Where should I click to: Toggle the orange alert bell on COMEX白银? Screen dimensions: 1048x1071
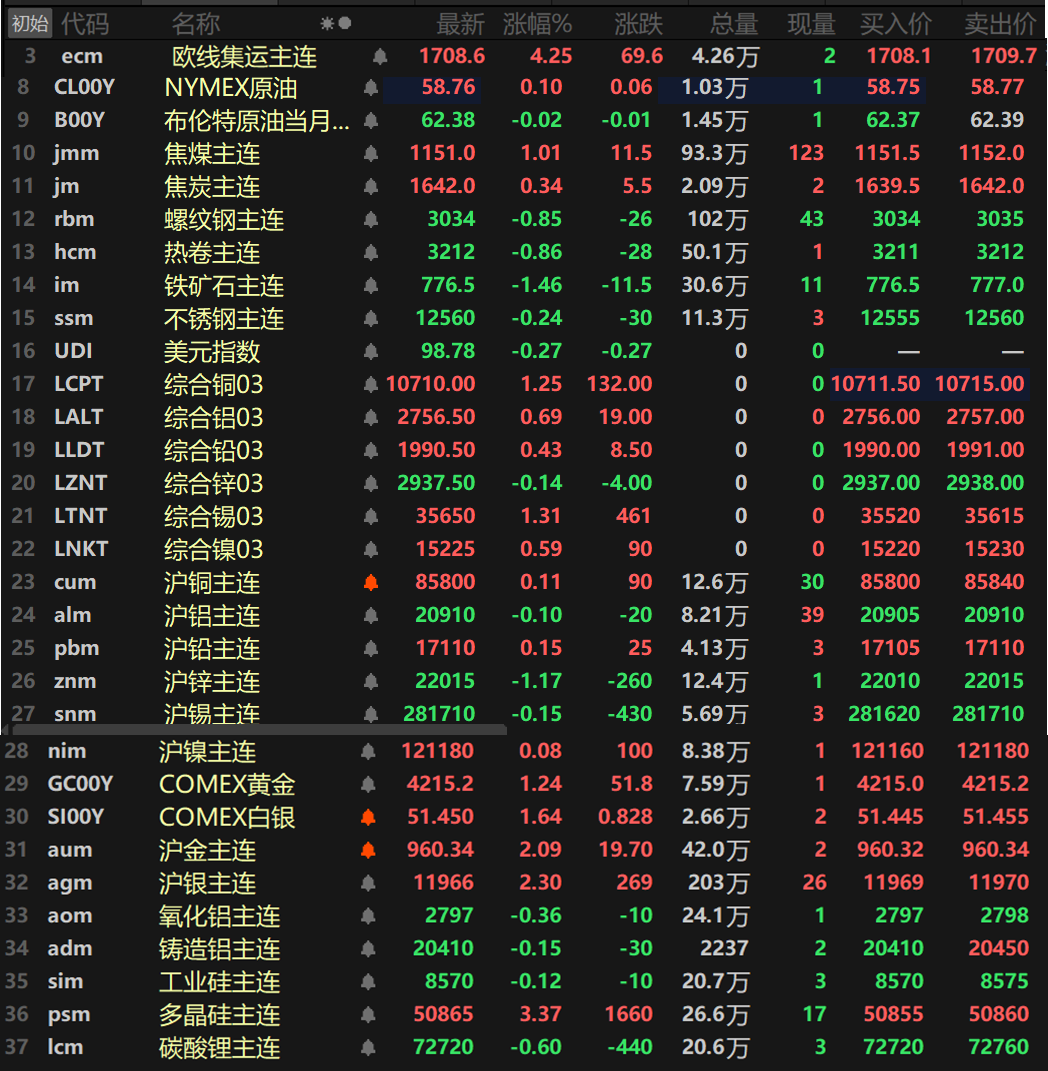[x=368, y=818]
